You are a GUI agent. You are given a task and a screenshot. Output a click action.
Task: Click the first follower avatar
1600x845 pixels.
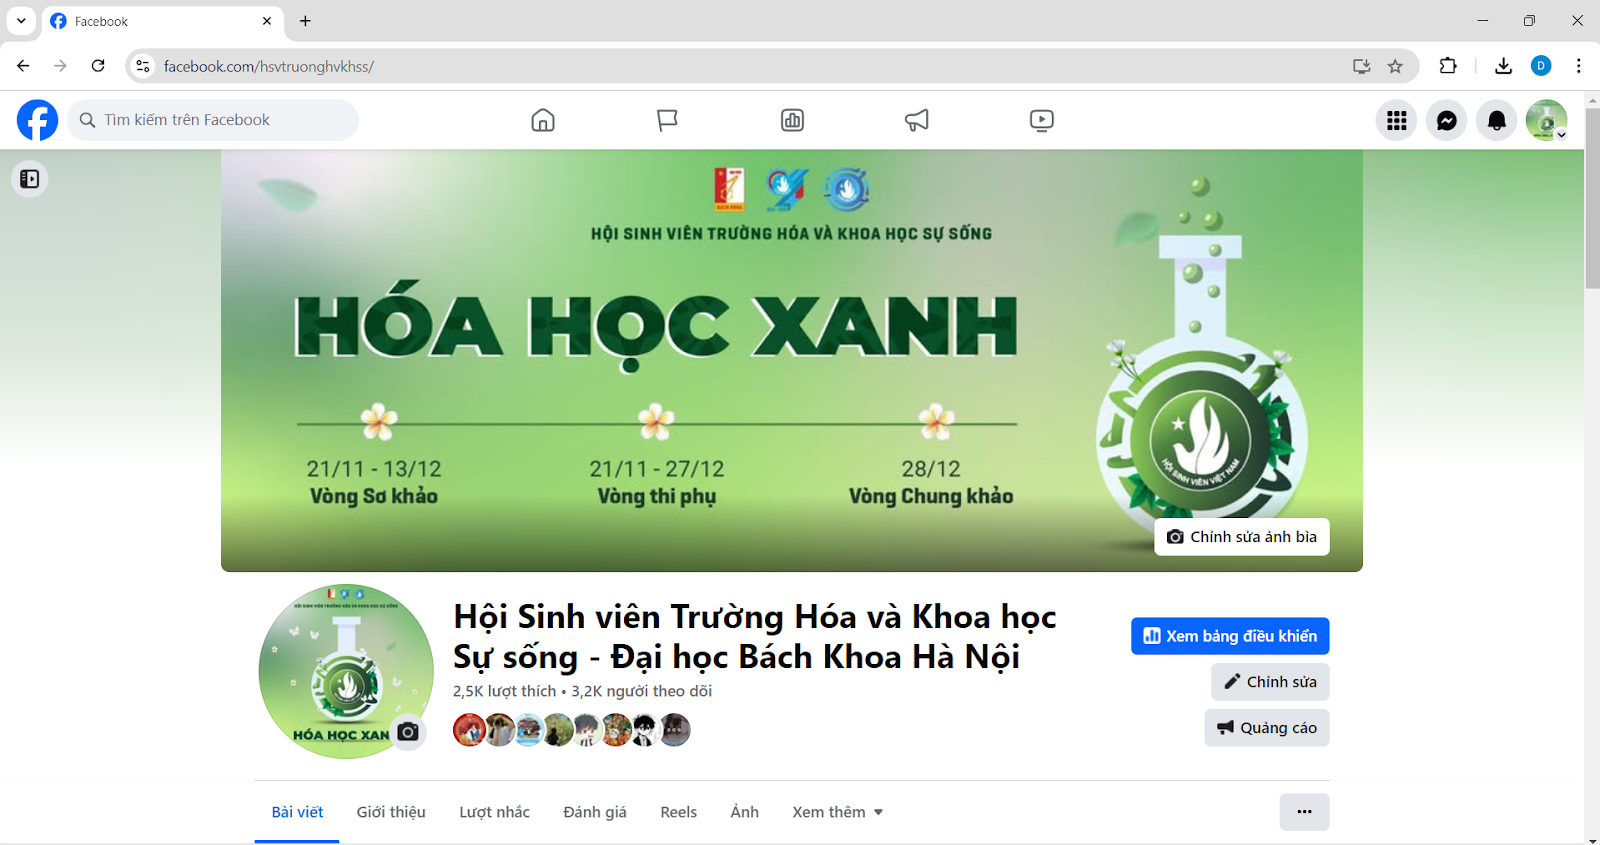469,730
